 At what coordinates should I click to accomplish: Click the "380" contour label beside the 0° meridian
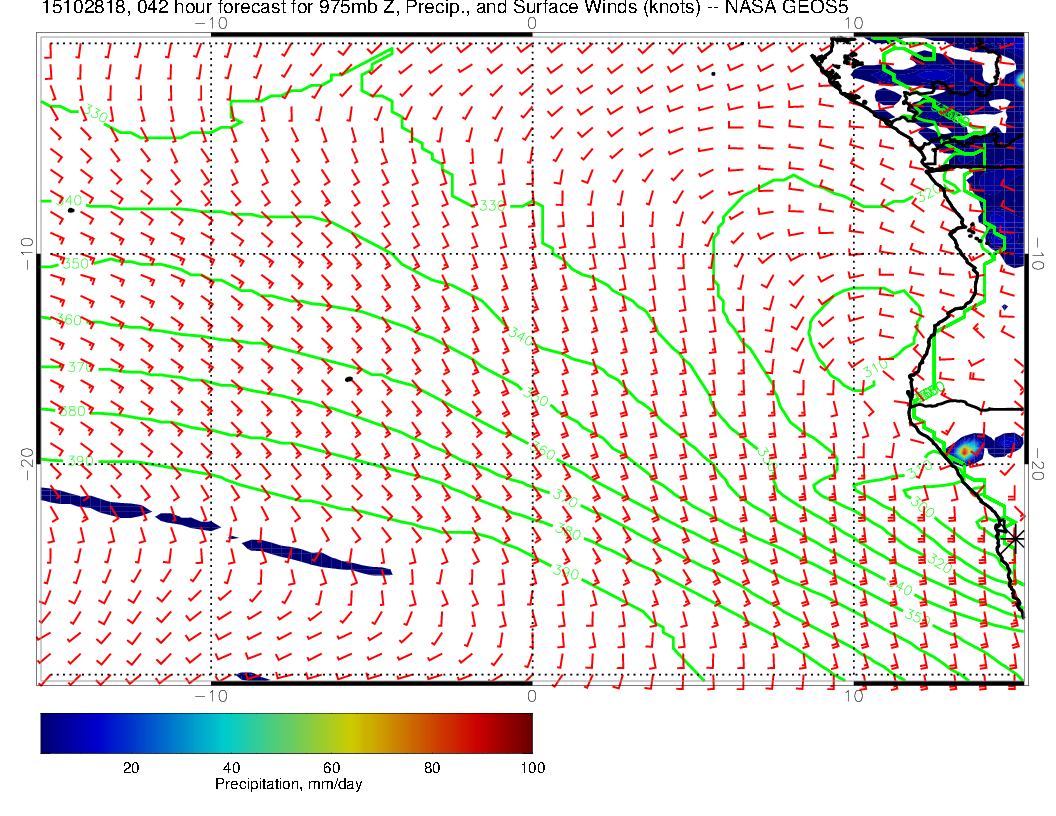click(x=568, y=532)
